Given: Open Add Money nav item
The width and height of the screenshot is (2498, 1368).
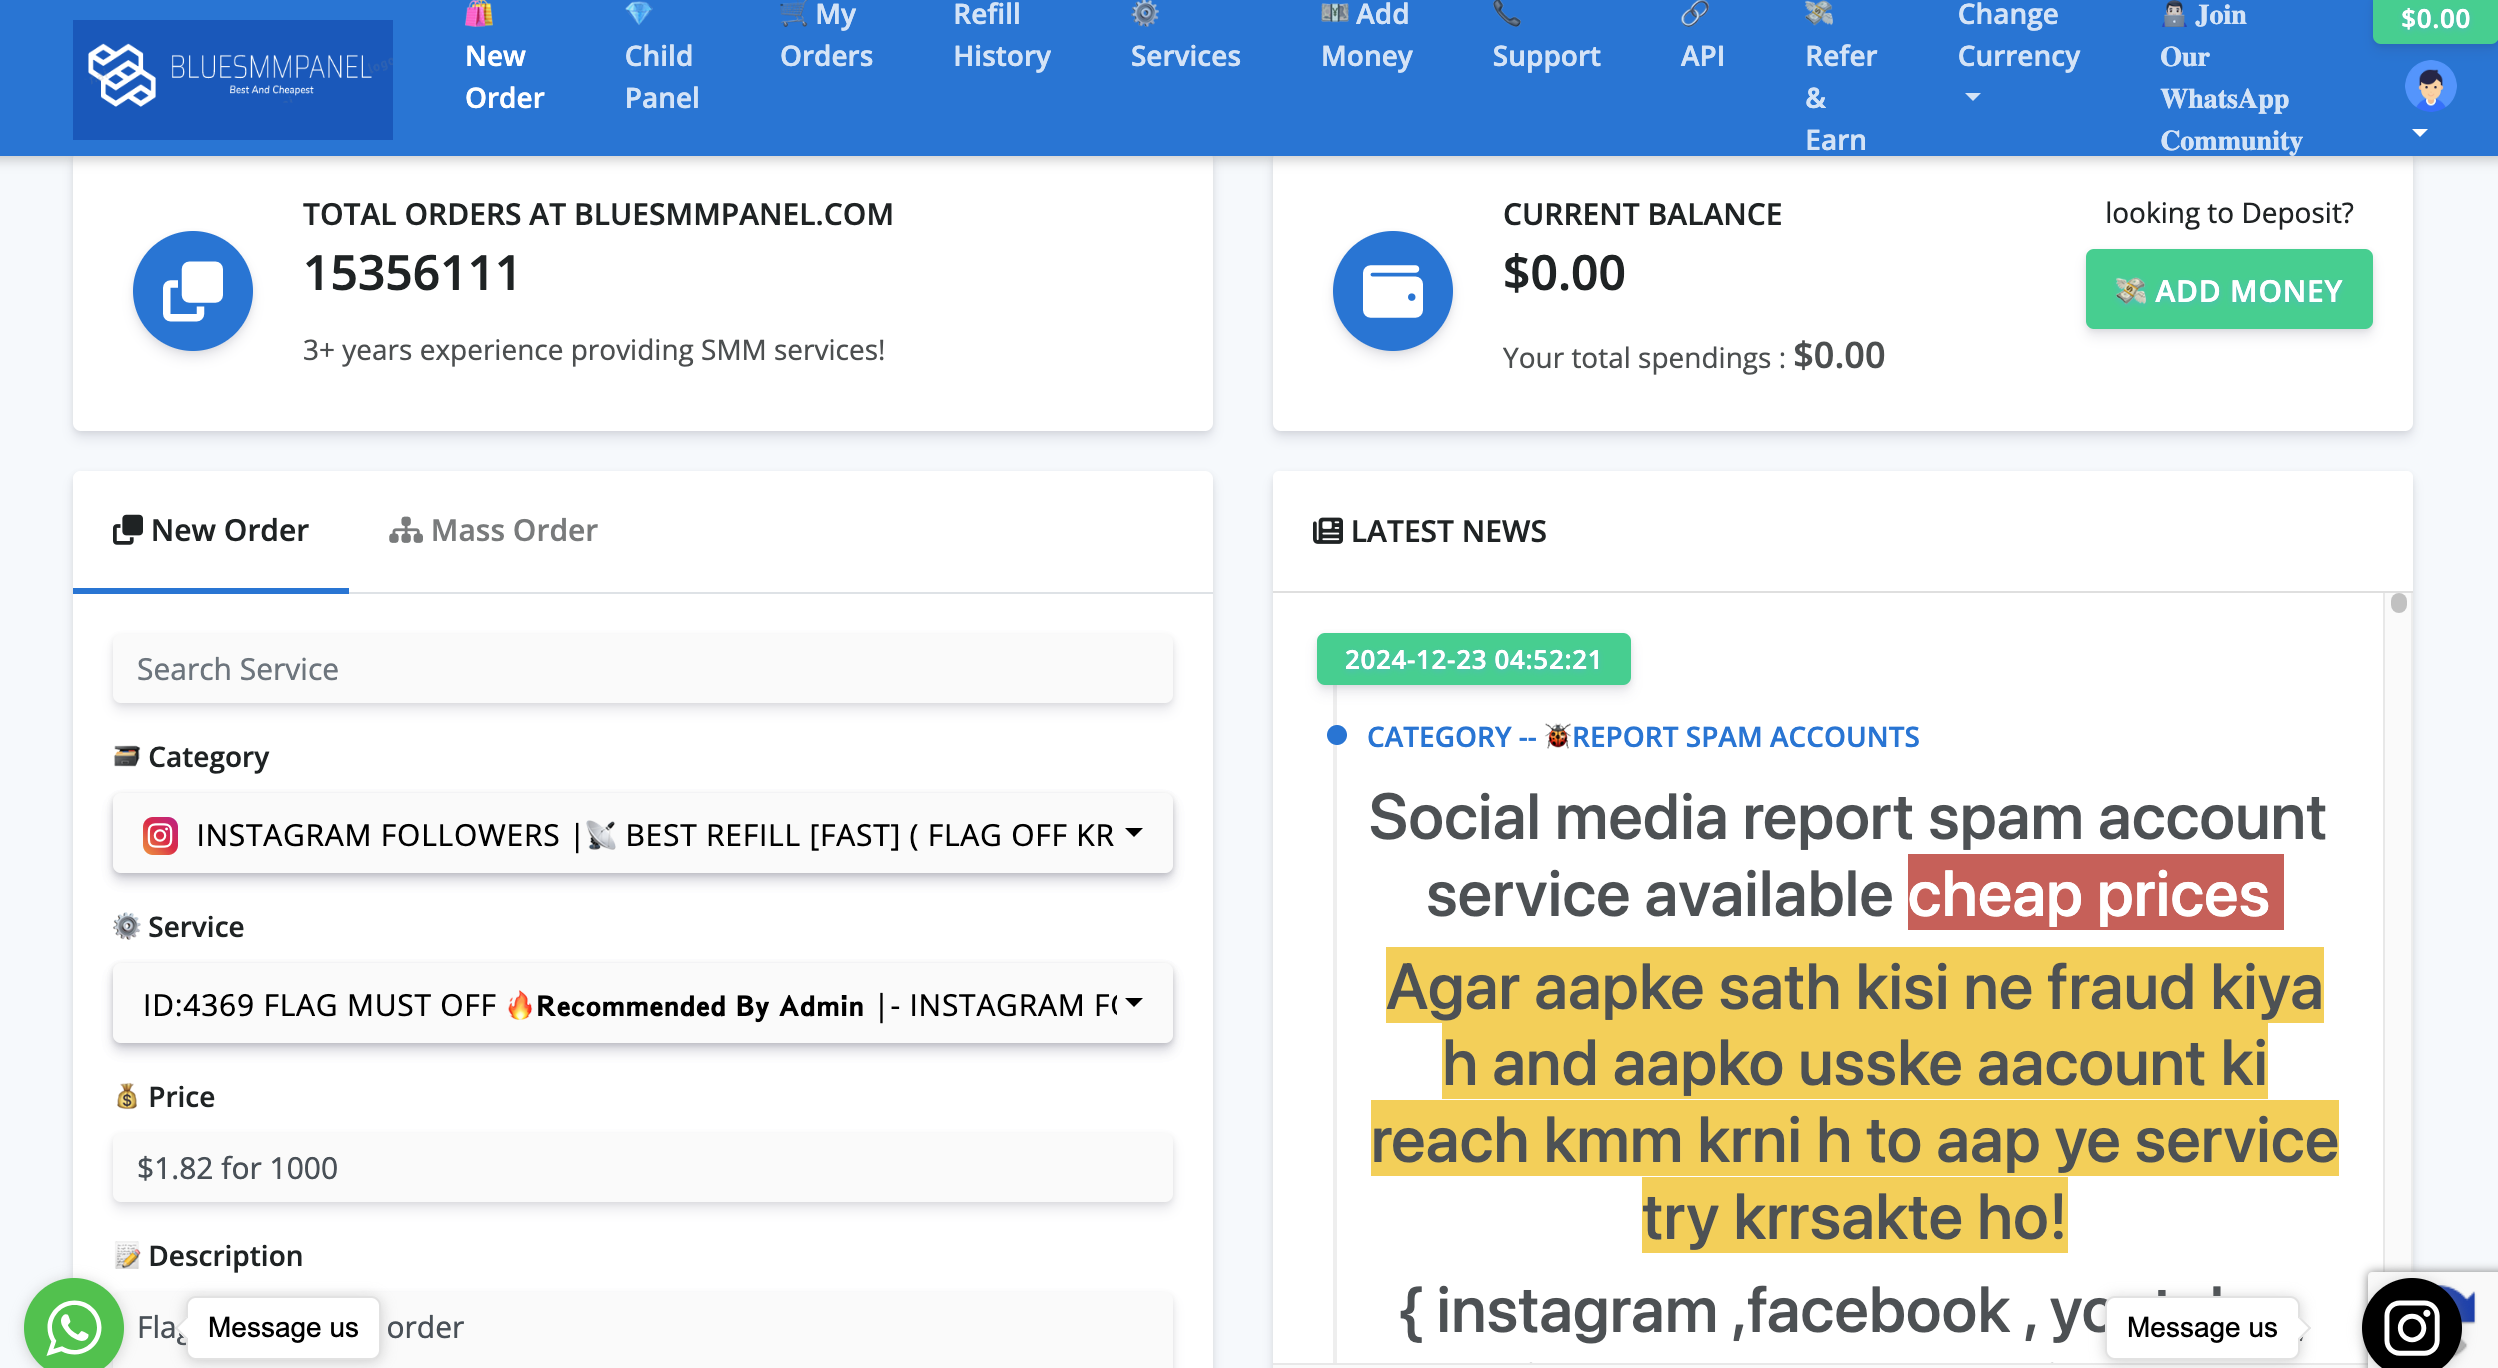Looking at the screenshot, I should click(1366, 36).
